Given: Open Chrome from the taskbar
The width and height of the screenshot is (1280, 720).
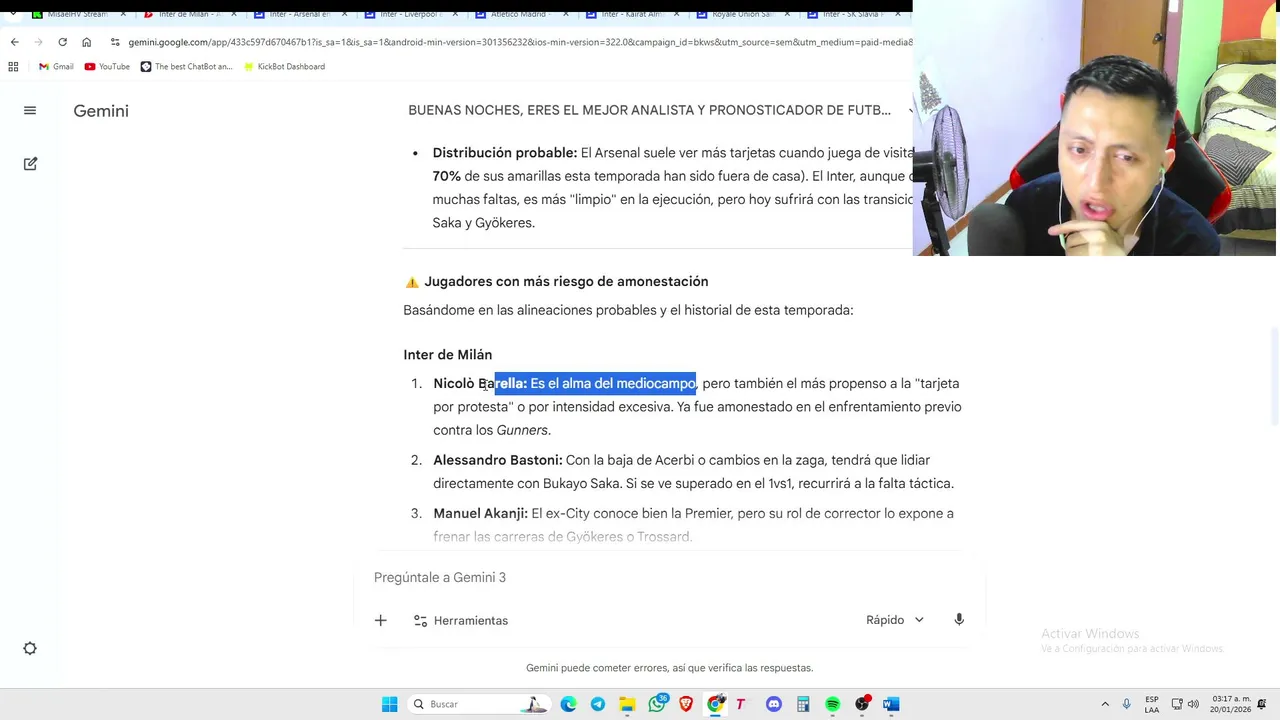Looking at the screenshot, I should tap(715, 704).
